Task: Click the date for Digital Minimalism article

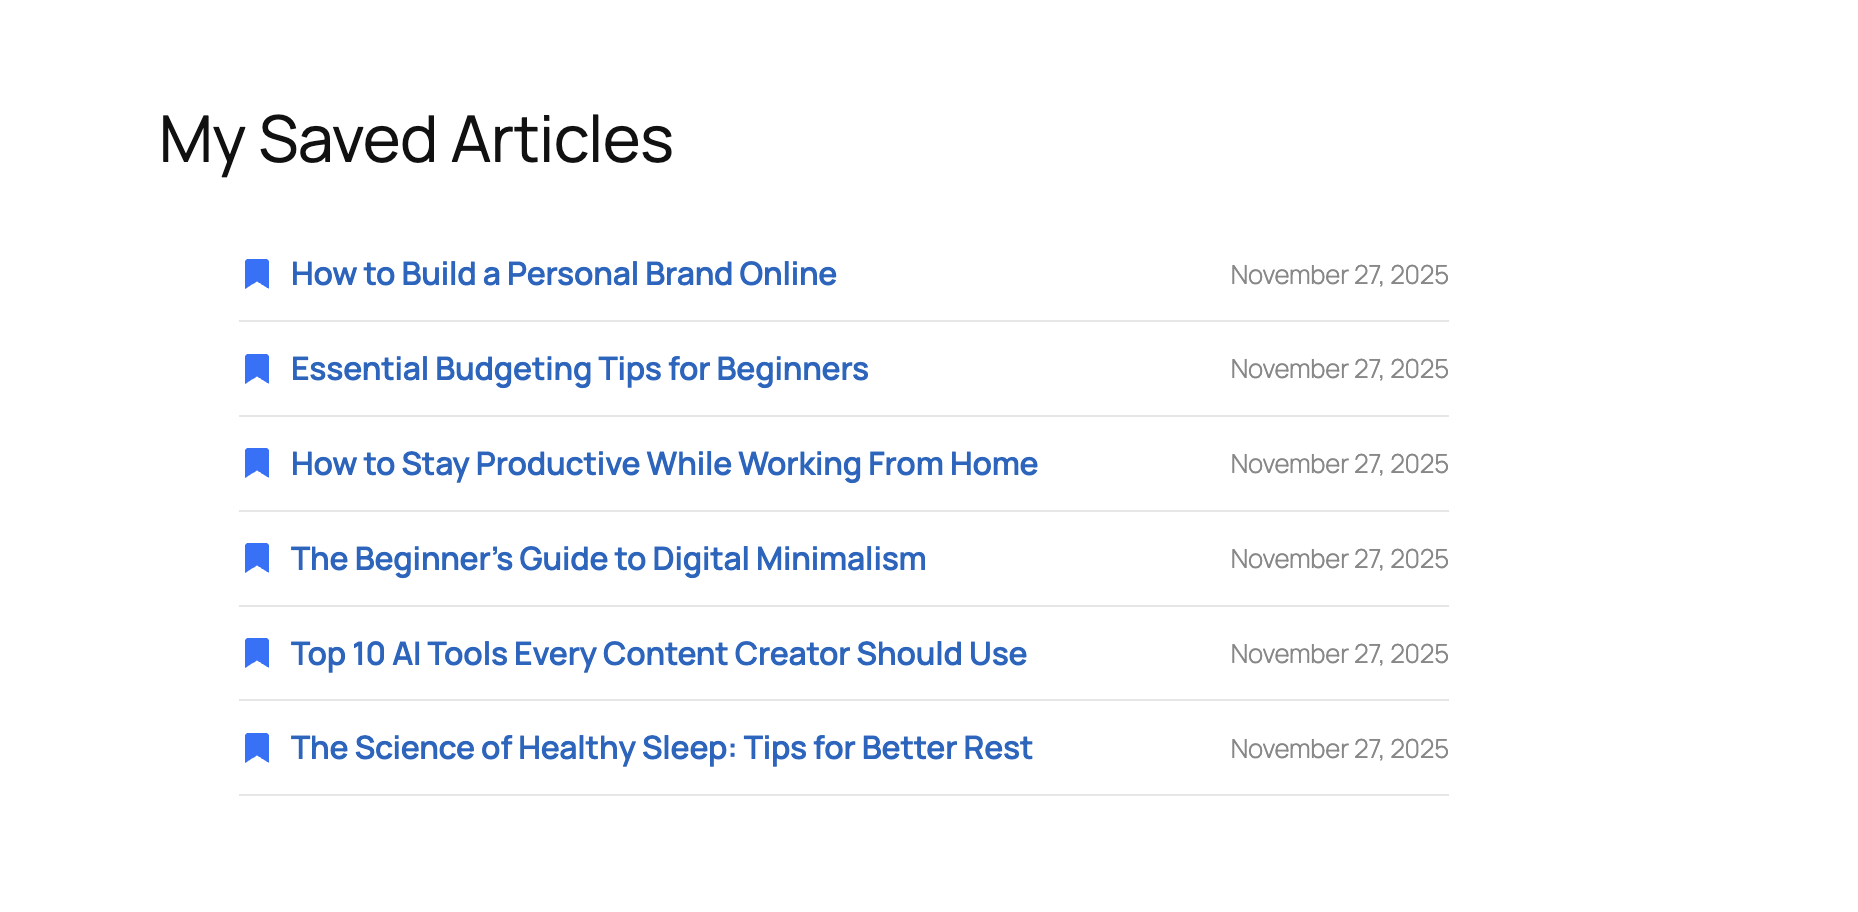Action: coord(1338,558)
